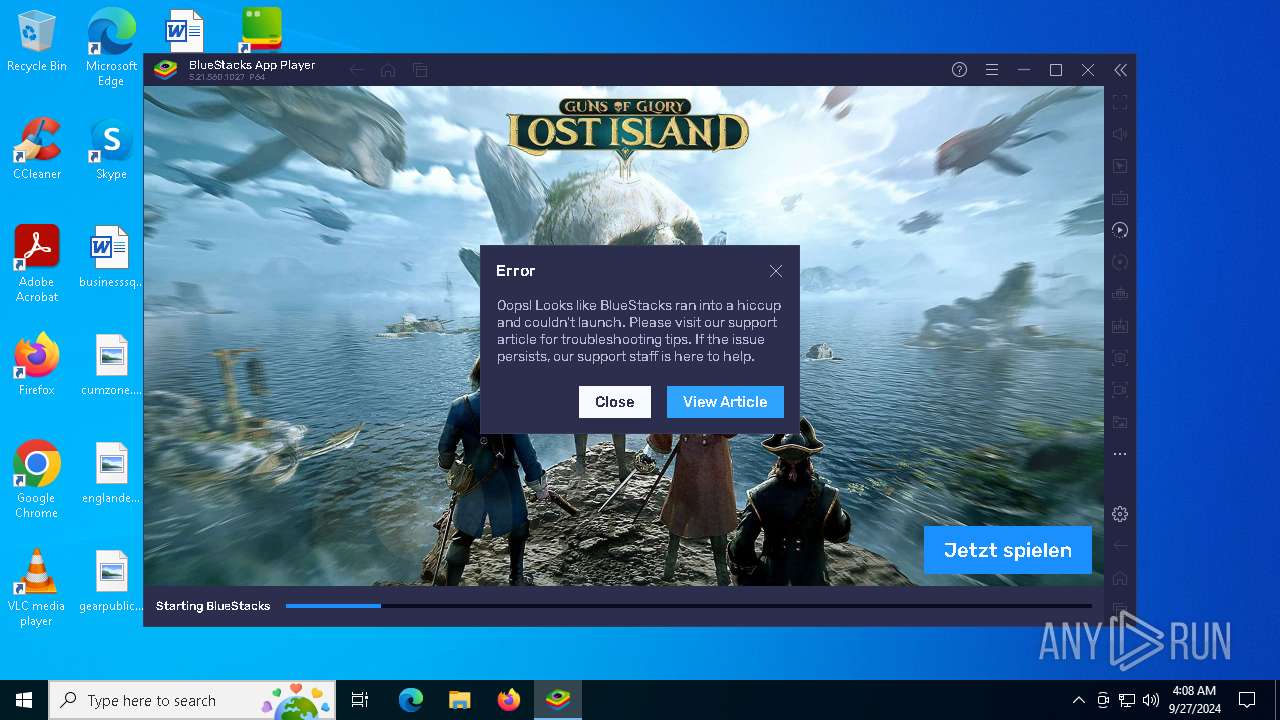Image resolution: width=1280 pixels, height=720 pixels.
Task: Maximize the BlueStacks App Player window
Action: point(1055,70)
